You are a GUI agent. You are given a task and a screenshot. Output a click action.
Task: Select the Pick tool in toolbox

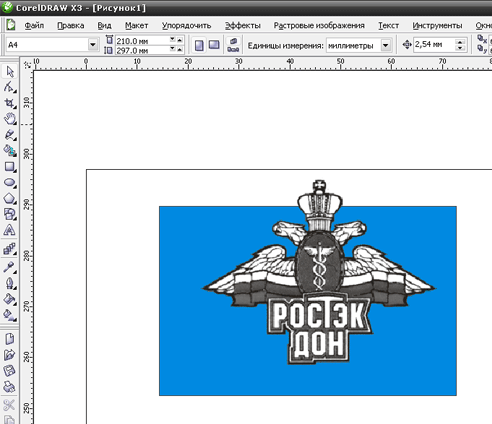point(10,72)
